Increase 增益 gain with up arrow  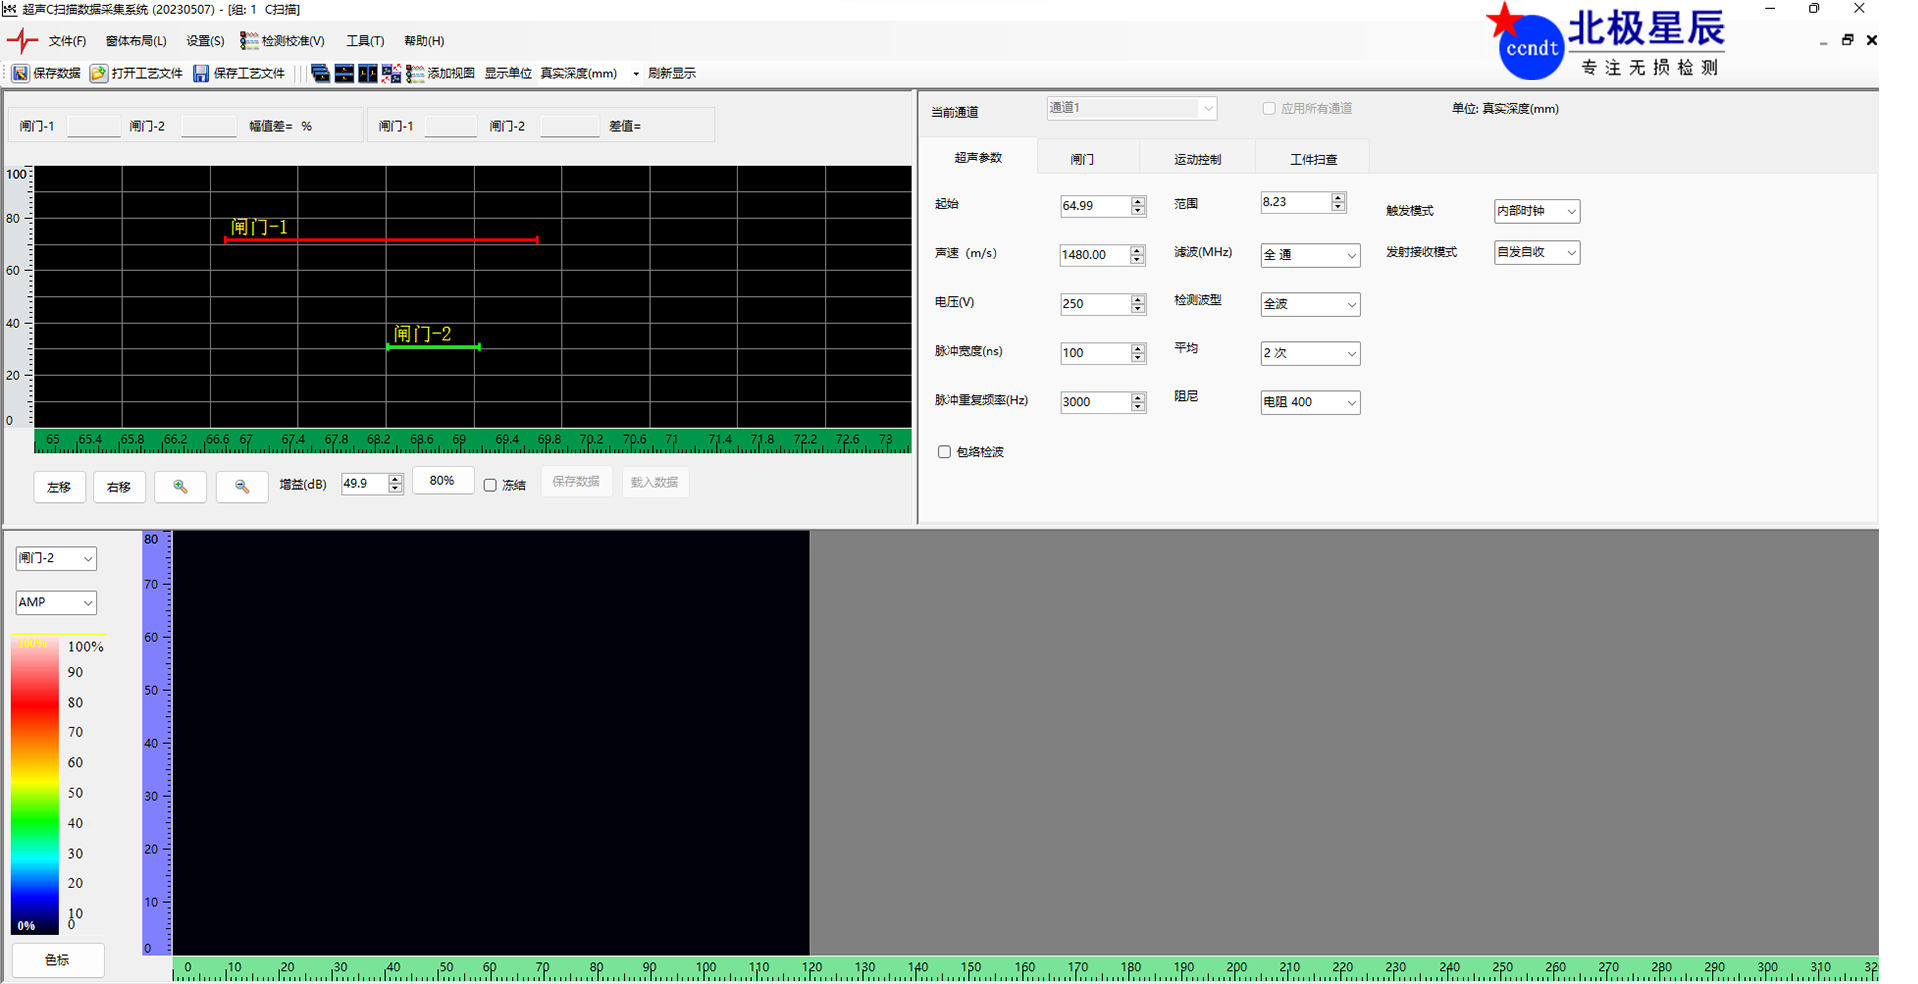click(x=395, y=479)
